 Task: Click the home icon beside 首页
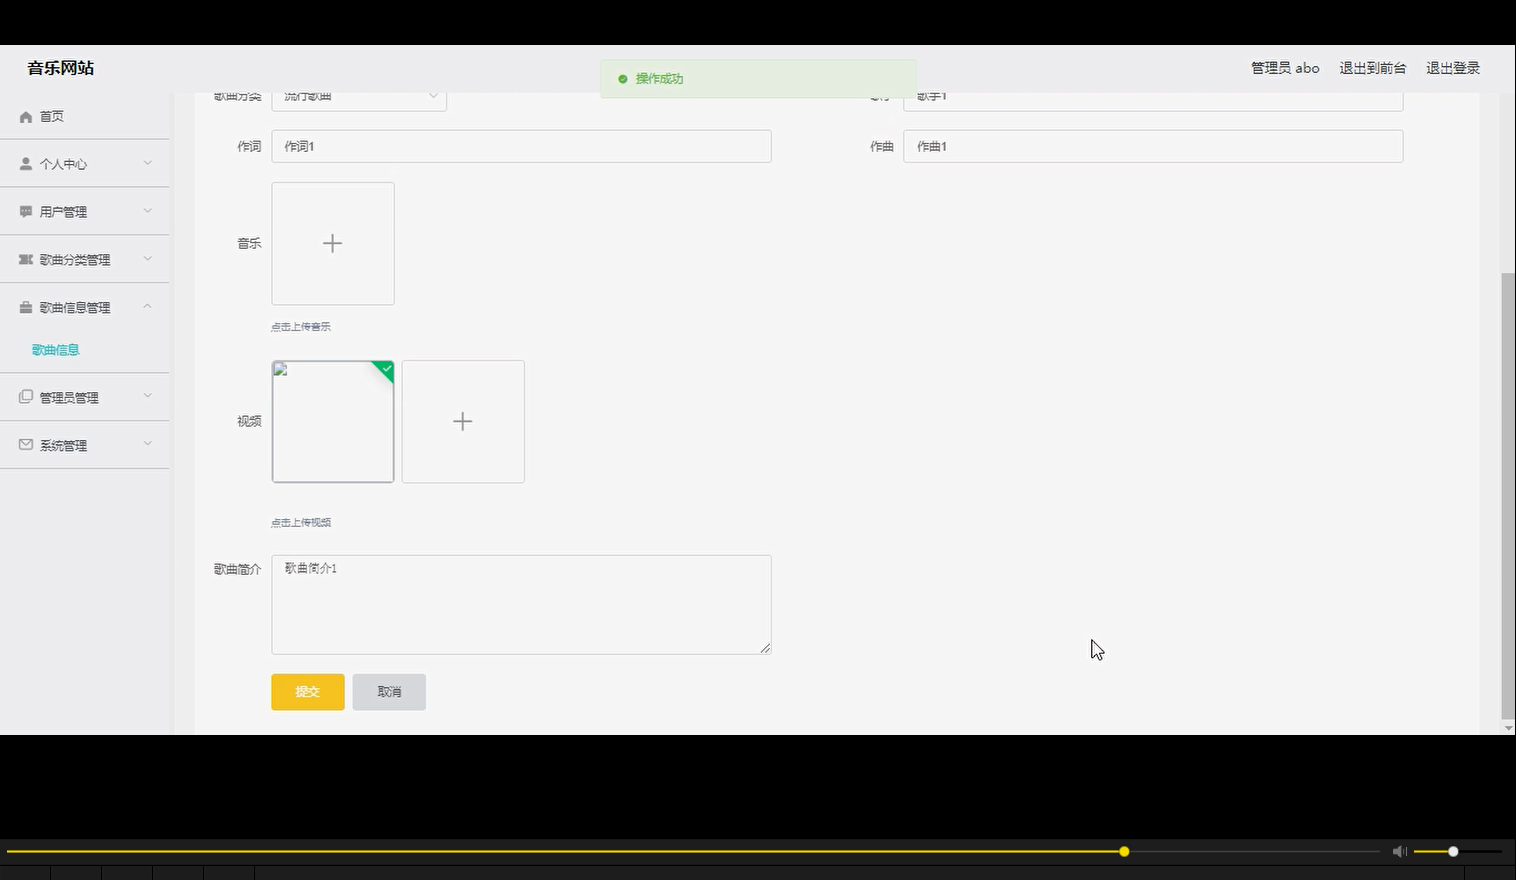26,117
